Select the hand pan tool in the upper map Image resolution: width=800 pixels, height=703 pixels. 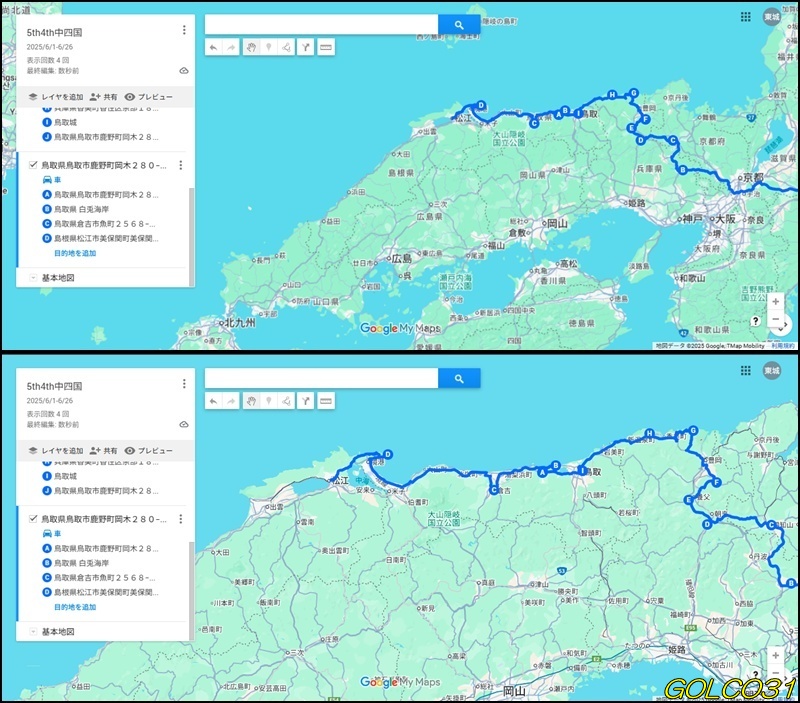click(x=250, y=46)
